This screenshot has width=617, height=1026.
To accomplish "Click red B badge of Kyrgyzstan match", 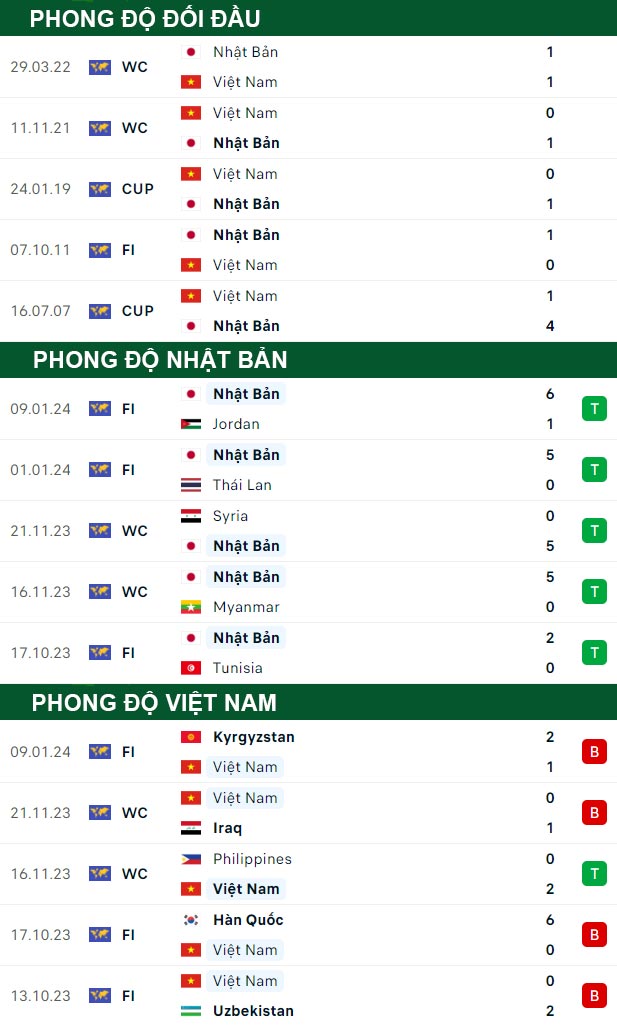I will pos(594,752).
